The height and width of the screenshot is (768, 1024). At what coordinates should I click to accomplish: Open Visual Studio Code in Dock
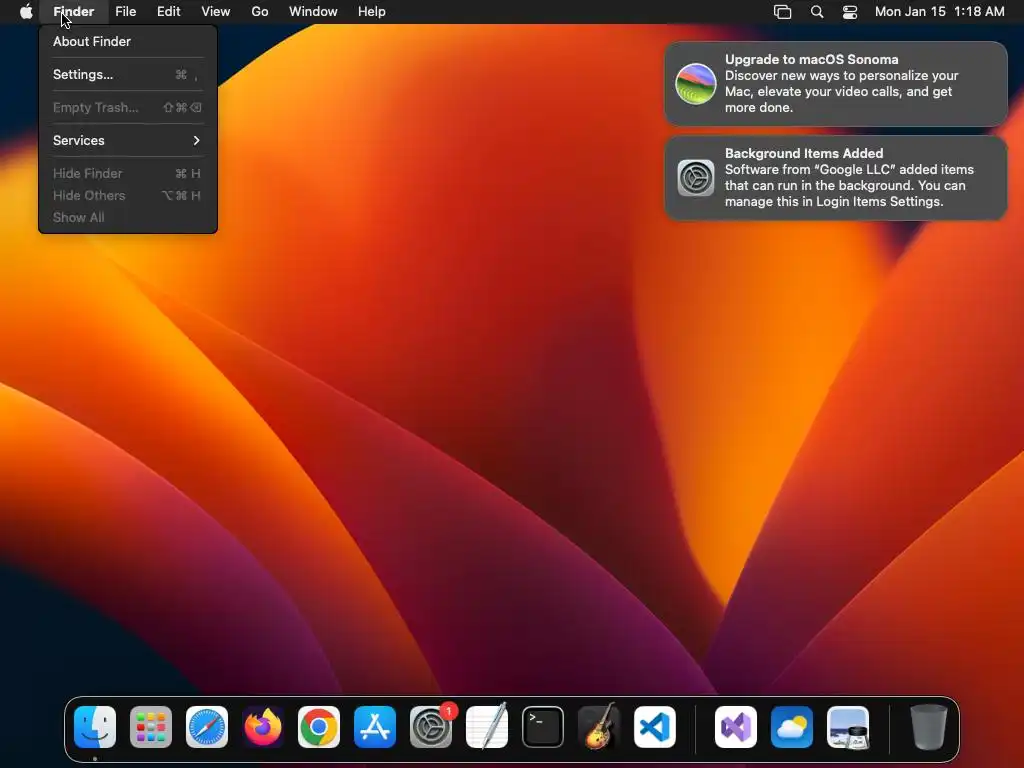click(x=654, y=727)
